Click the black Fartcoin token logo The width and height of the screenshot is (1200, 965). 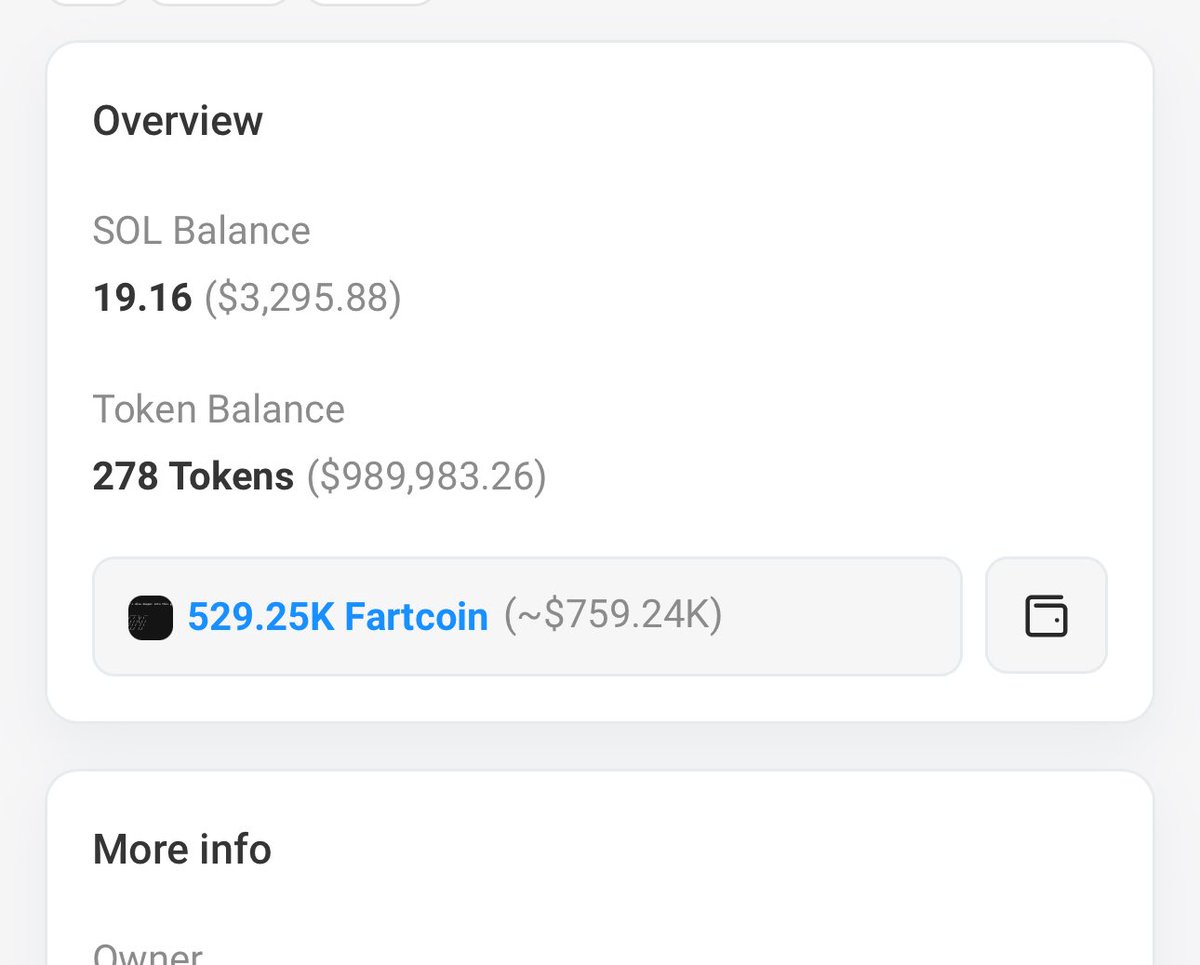(x=151, y=617)
